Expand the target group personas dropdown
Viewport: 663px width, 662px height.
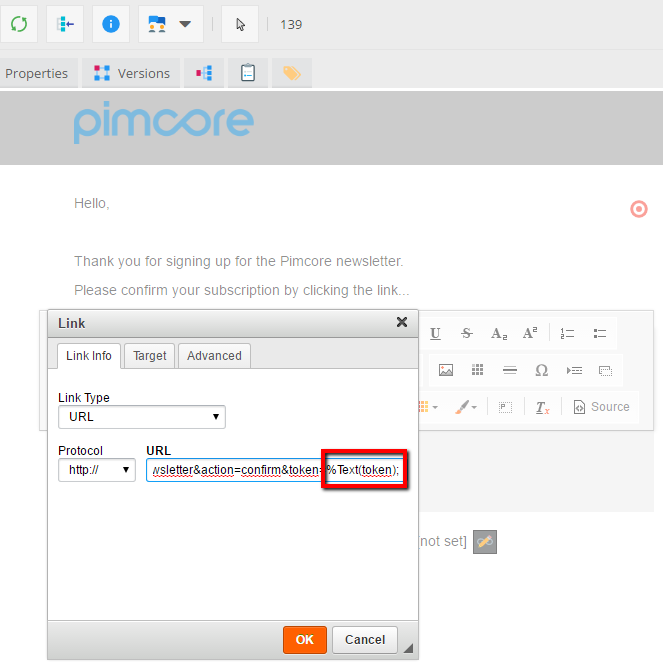[169, 24]
